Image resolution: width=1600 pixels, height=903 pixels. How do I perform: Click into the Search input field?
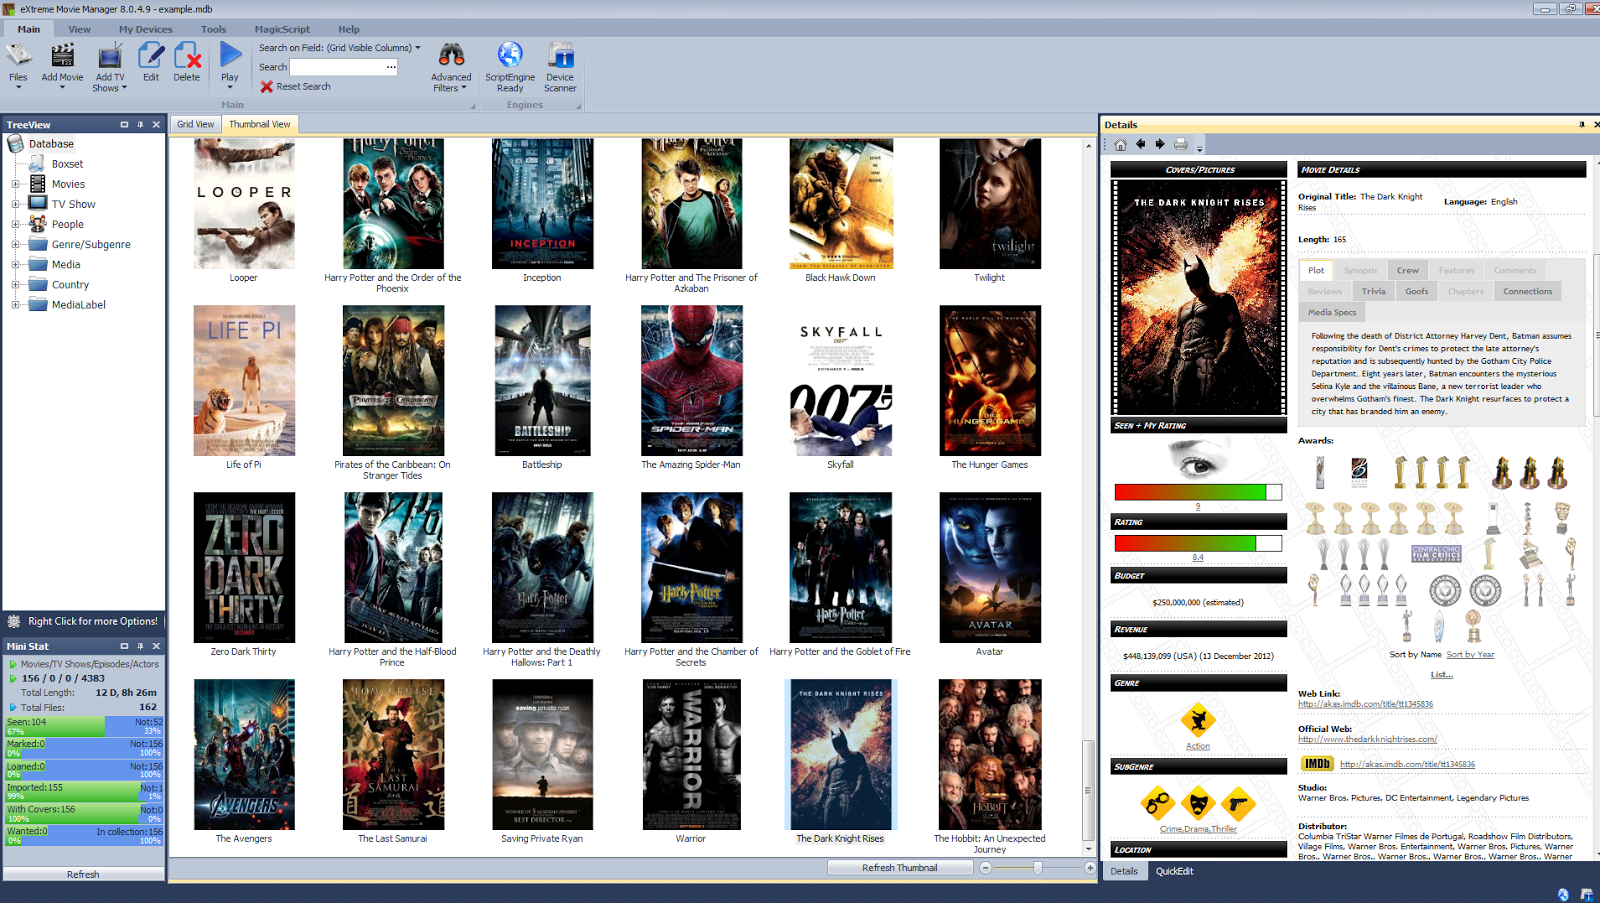(x=338, y=67)
